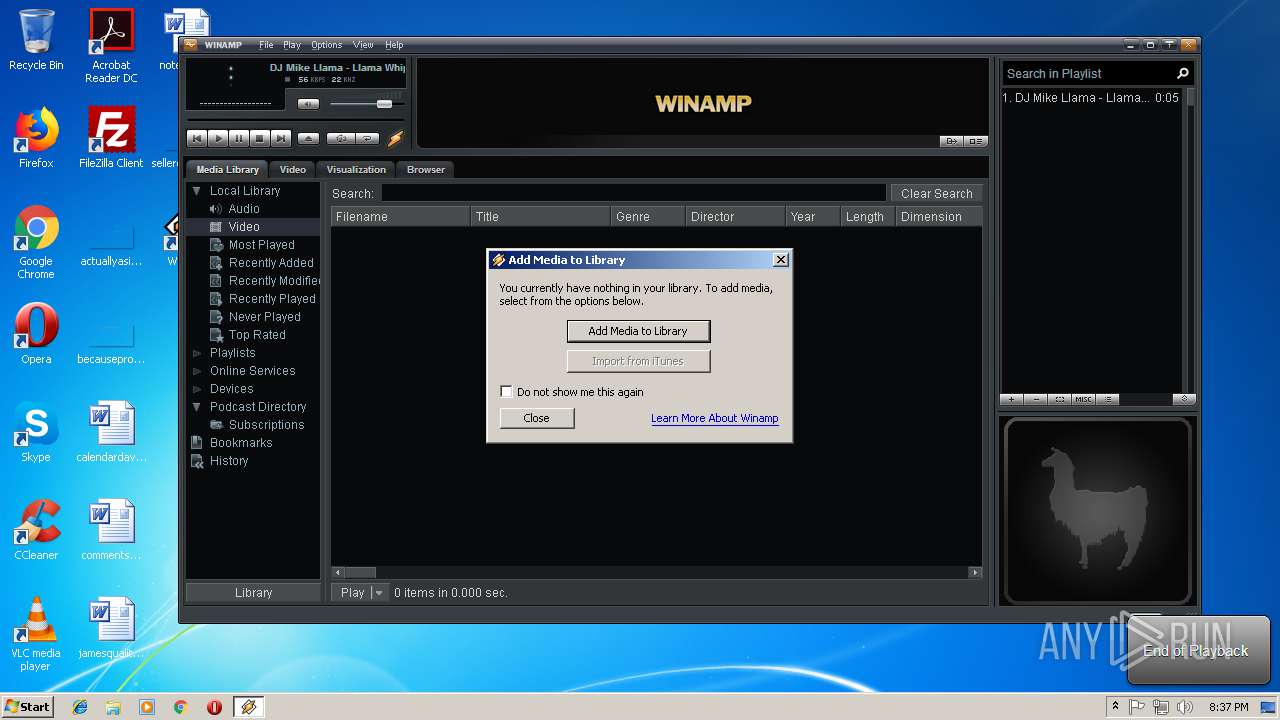Screen dimensions: 1280x720
Task: Click the Play button in Winamp
Action: click(x=218, y=139)
